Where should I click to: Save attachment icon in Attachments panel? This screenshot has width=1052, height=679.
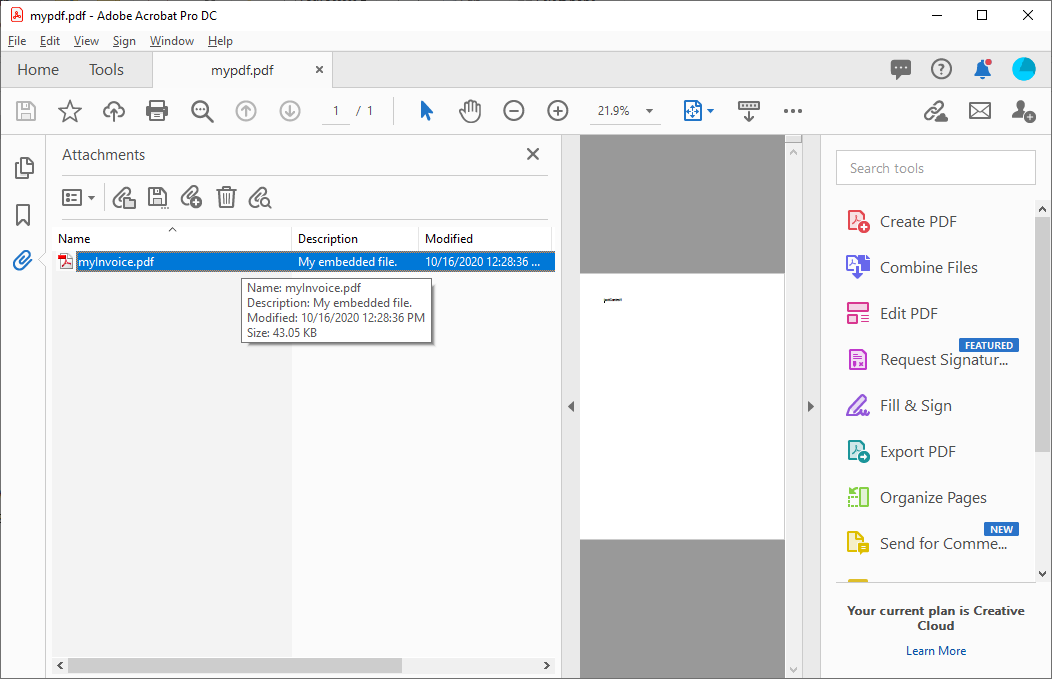[158, 198]
